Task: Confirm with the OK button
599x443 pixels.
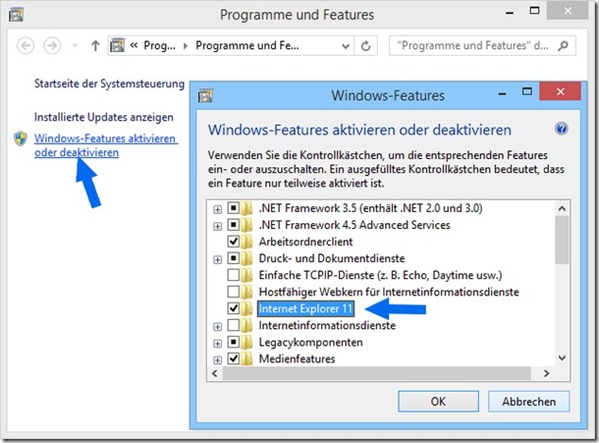Action: 438,401
